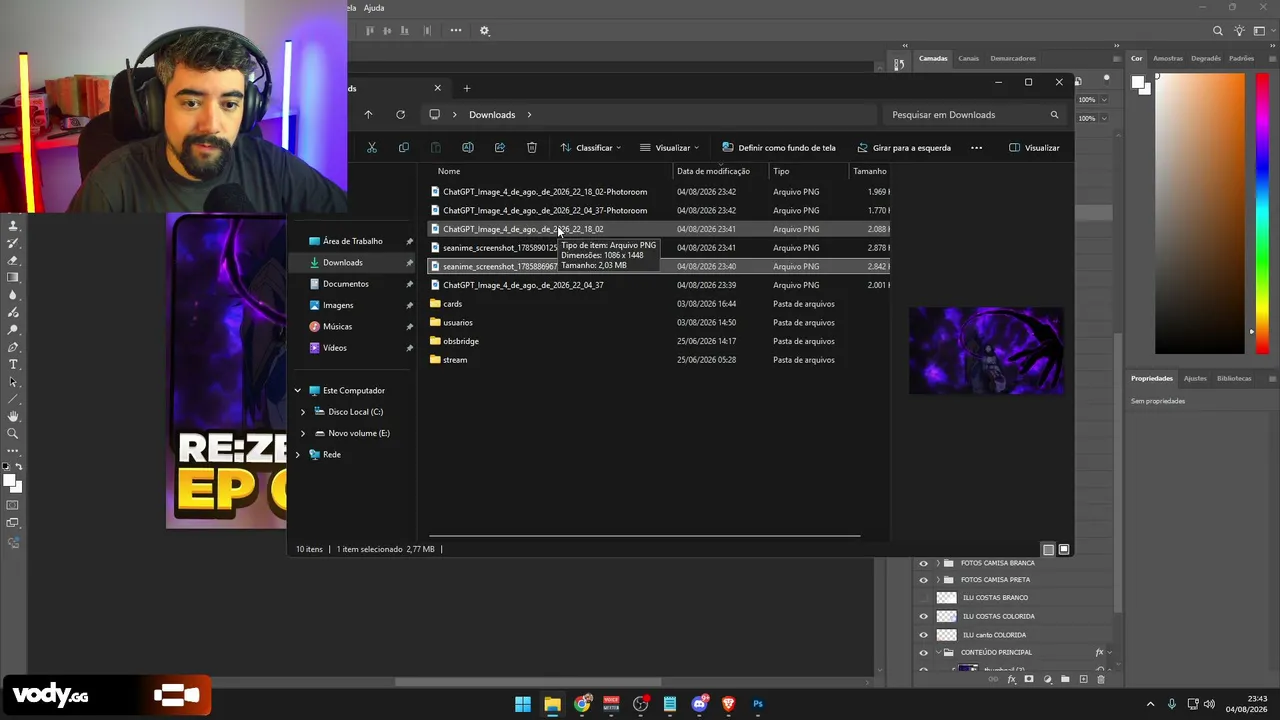This screenshot has width=1280, height=720.
Task: Switch to the Amostras tab
Action: [x=1168, y=58]
